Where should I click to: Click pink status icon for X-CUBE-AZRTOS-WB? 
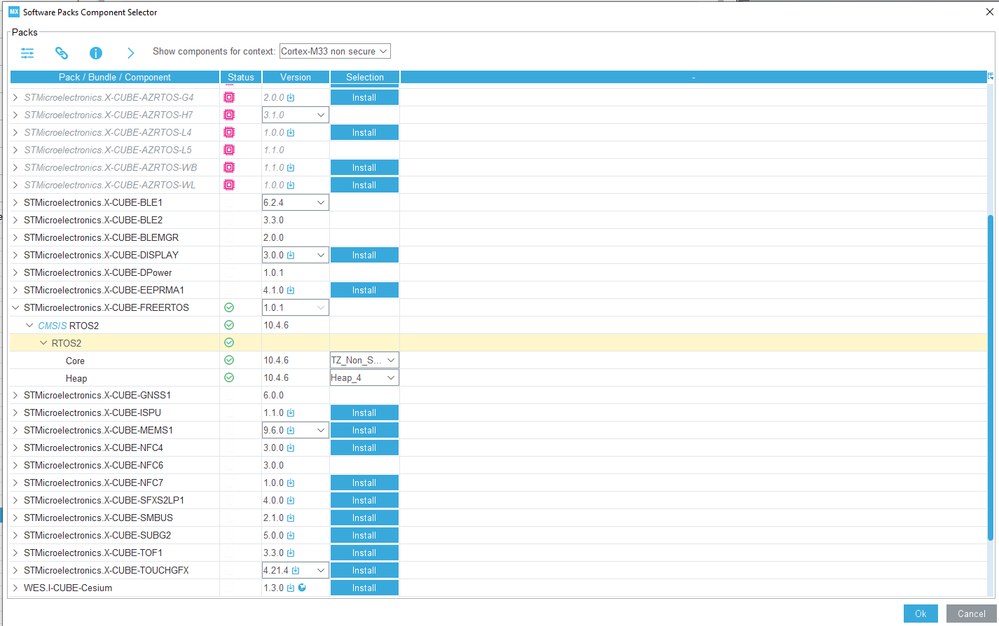click(x=229, y=167)
